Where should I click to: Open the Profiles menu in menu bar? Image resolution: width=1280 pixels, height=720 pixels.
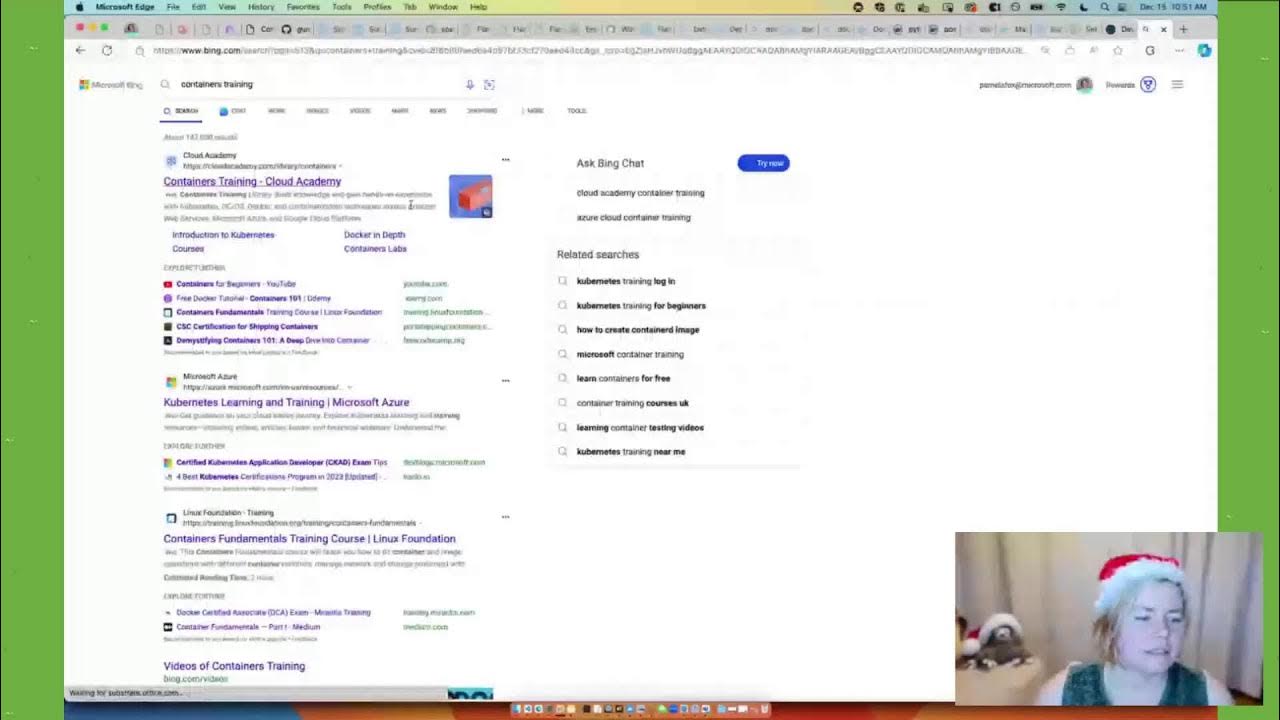tap(377, 7)
